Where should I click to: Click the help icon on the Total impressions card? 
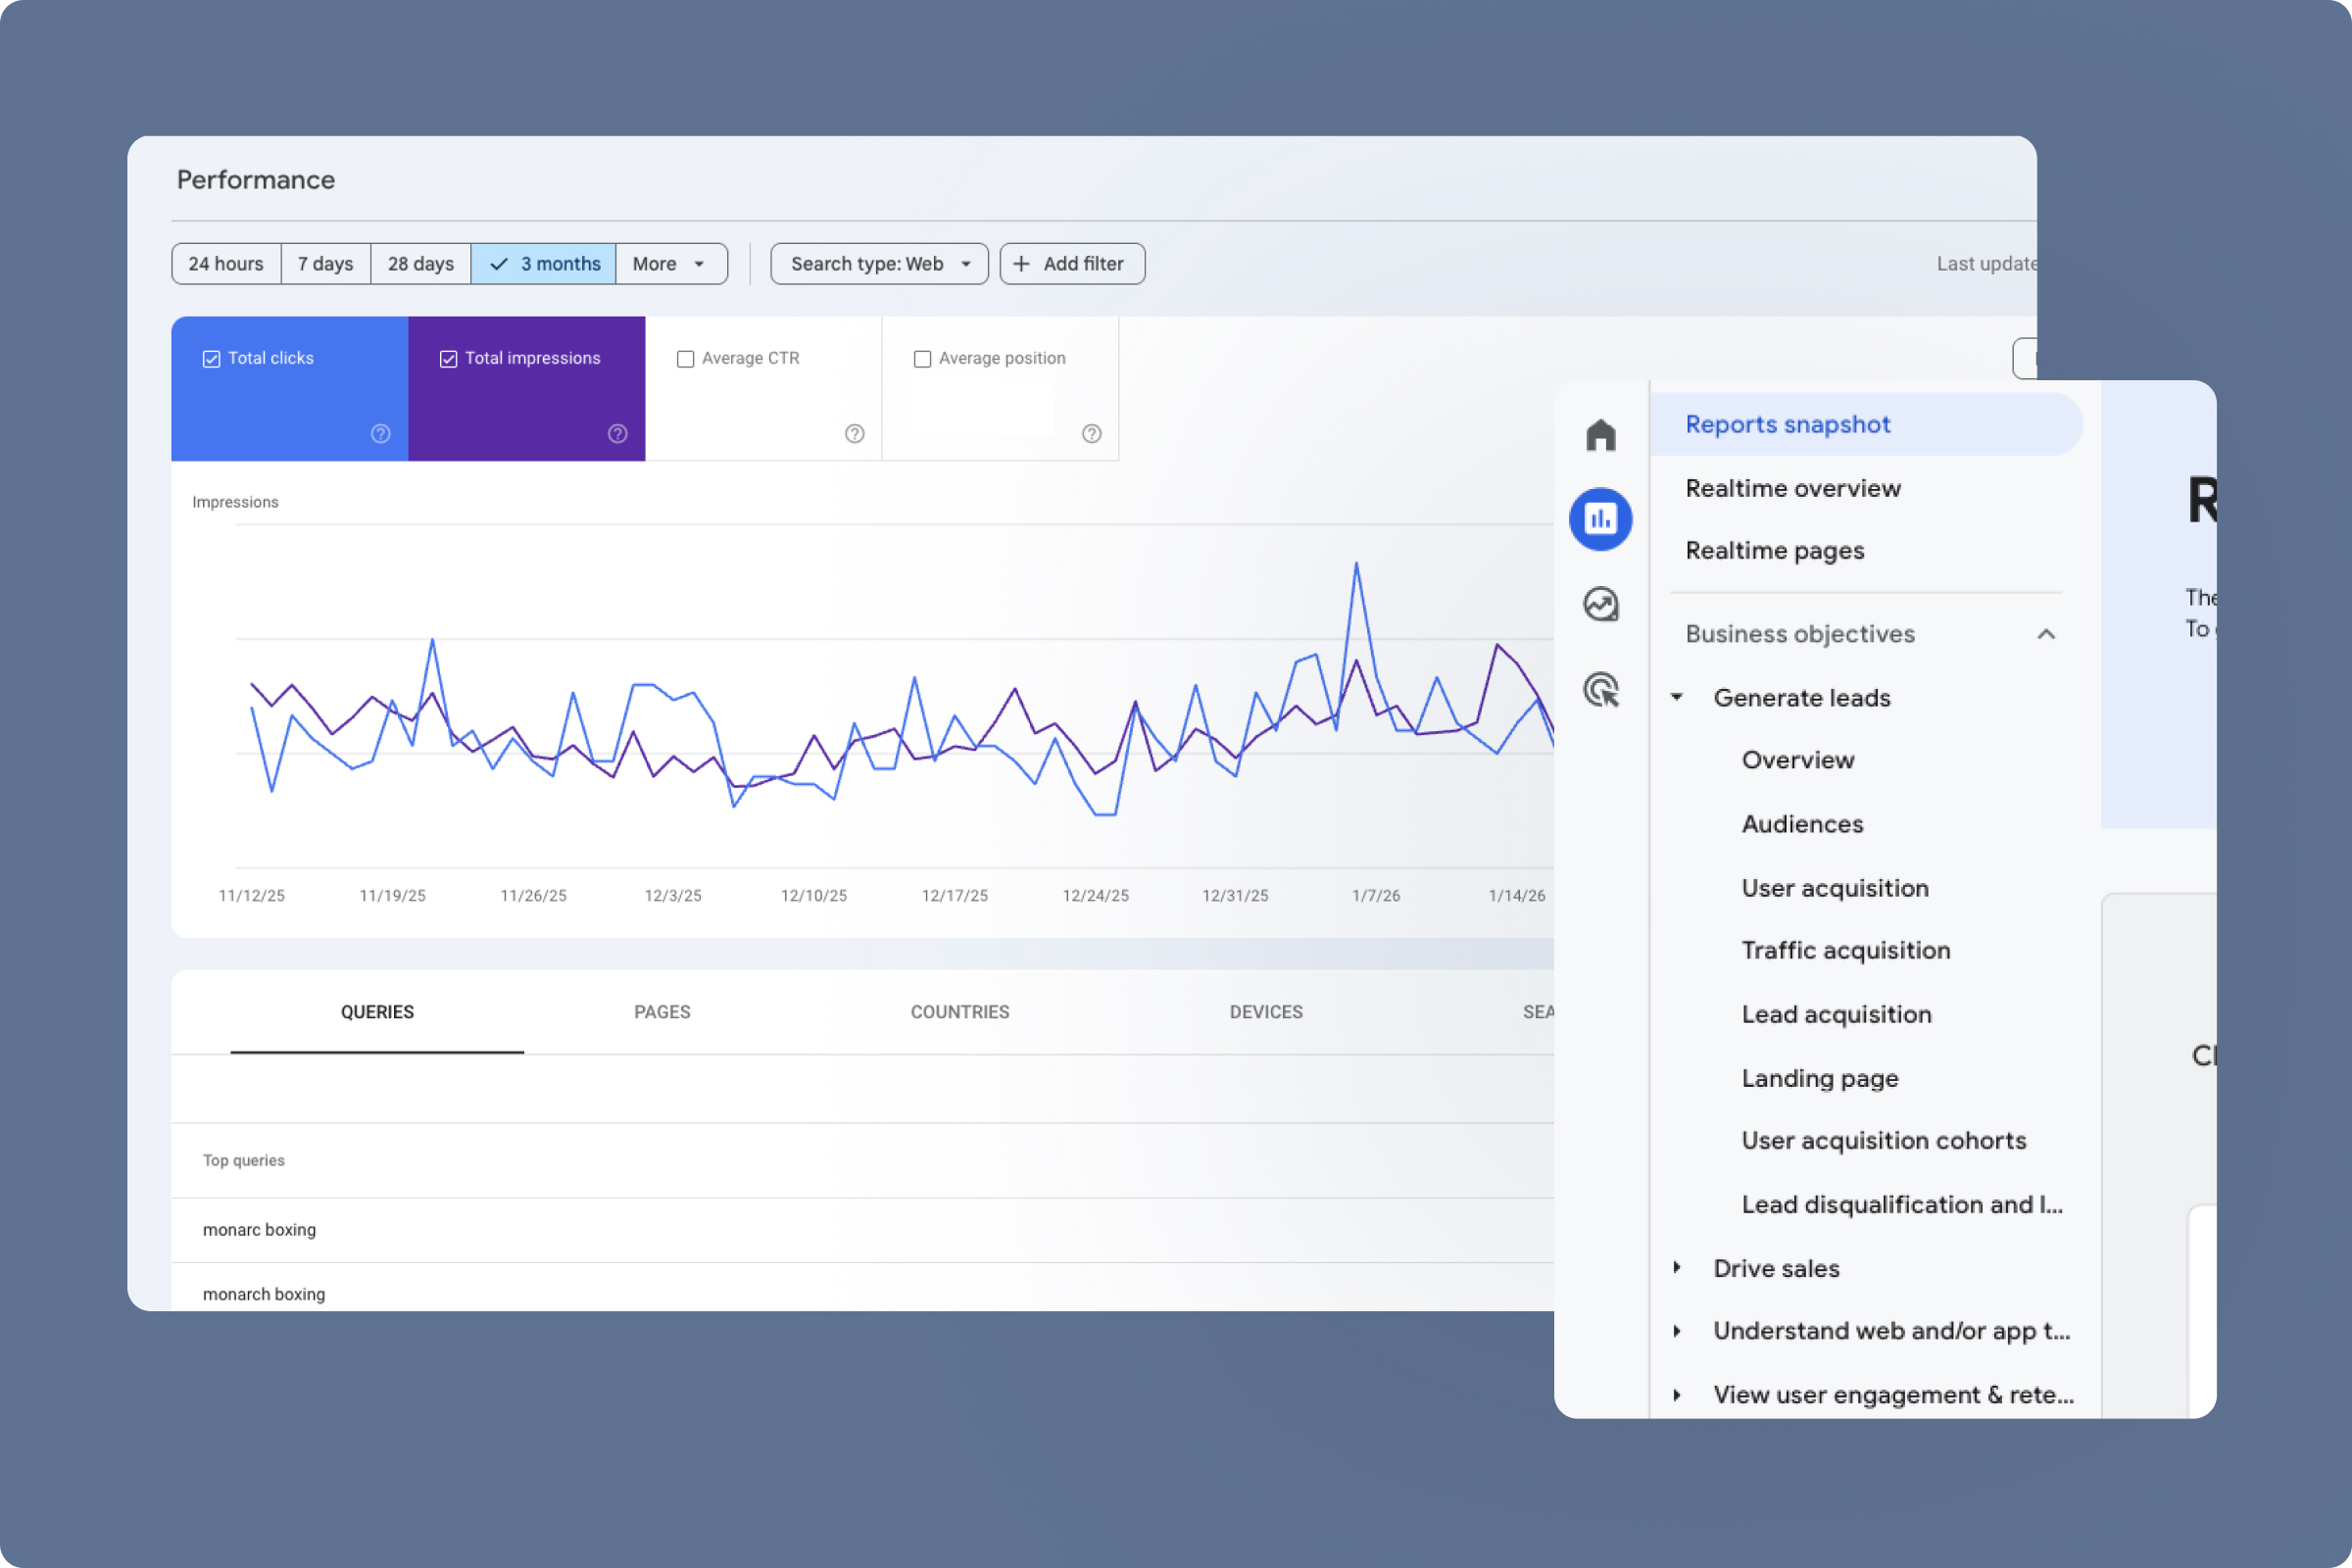pyautogui.click(x=617, y=433)
